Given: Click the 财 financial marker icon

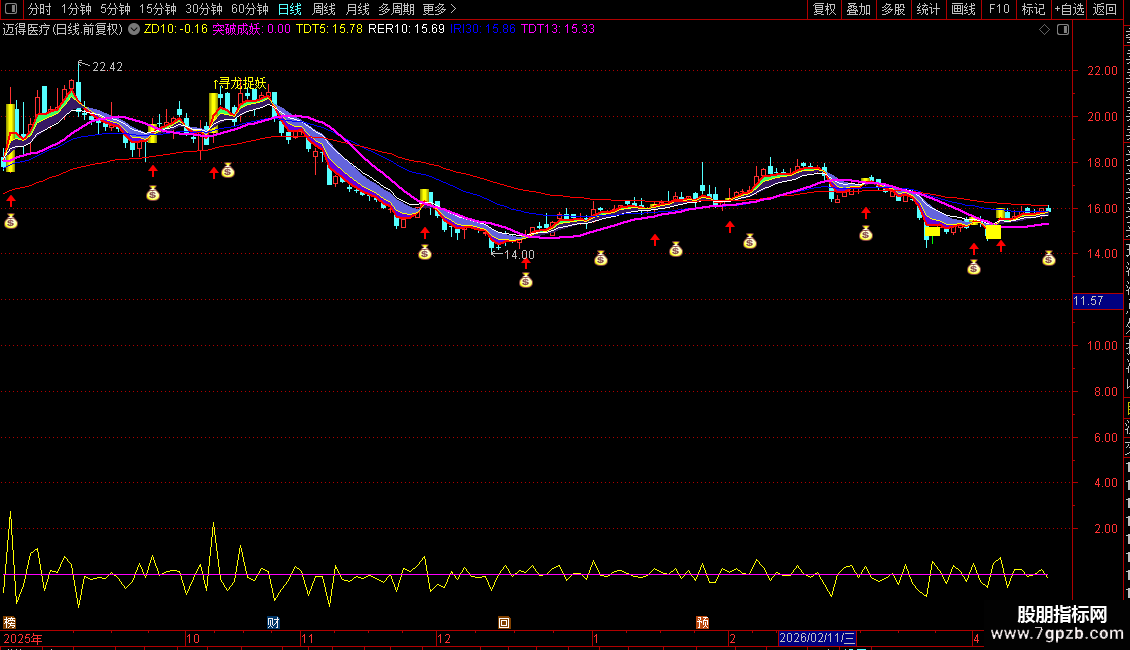Looking at the screenshot, I should pos(273,622).
